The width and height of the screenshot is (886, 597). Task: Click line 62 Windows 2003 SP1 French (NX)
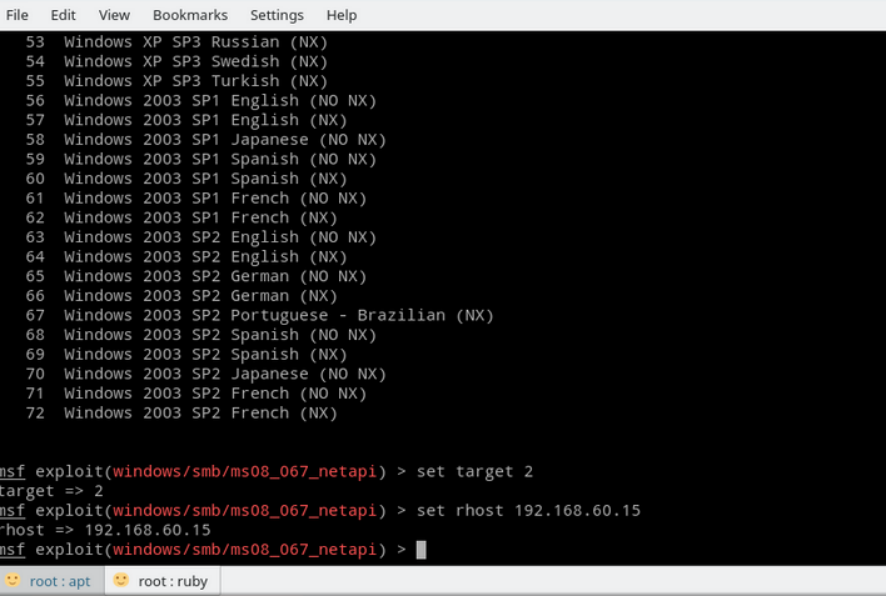(x=181, y=217)
